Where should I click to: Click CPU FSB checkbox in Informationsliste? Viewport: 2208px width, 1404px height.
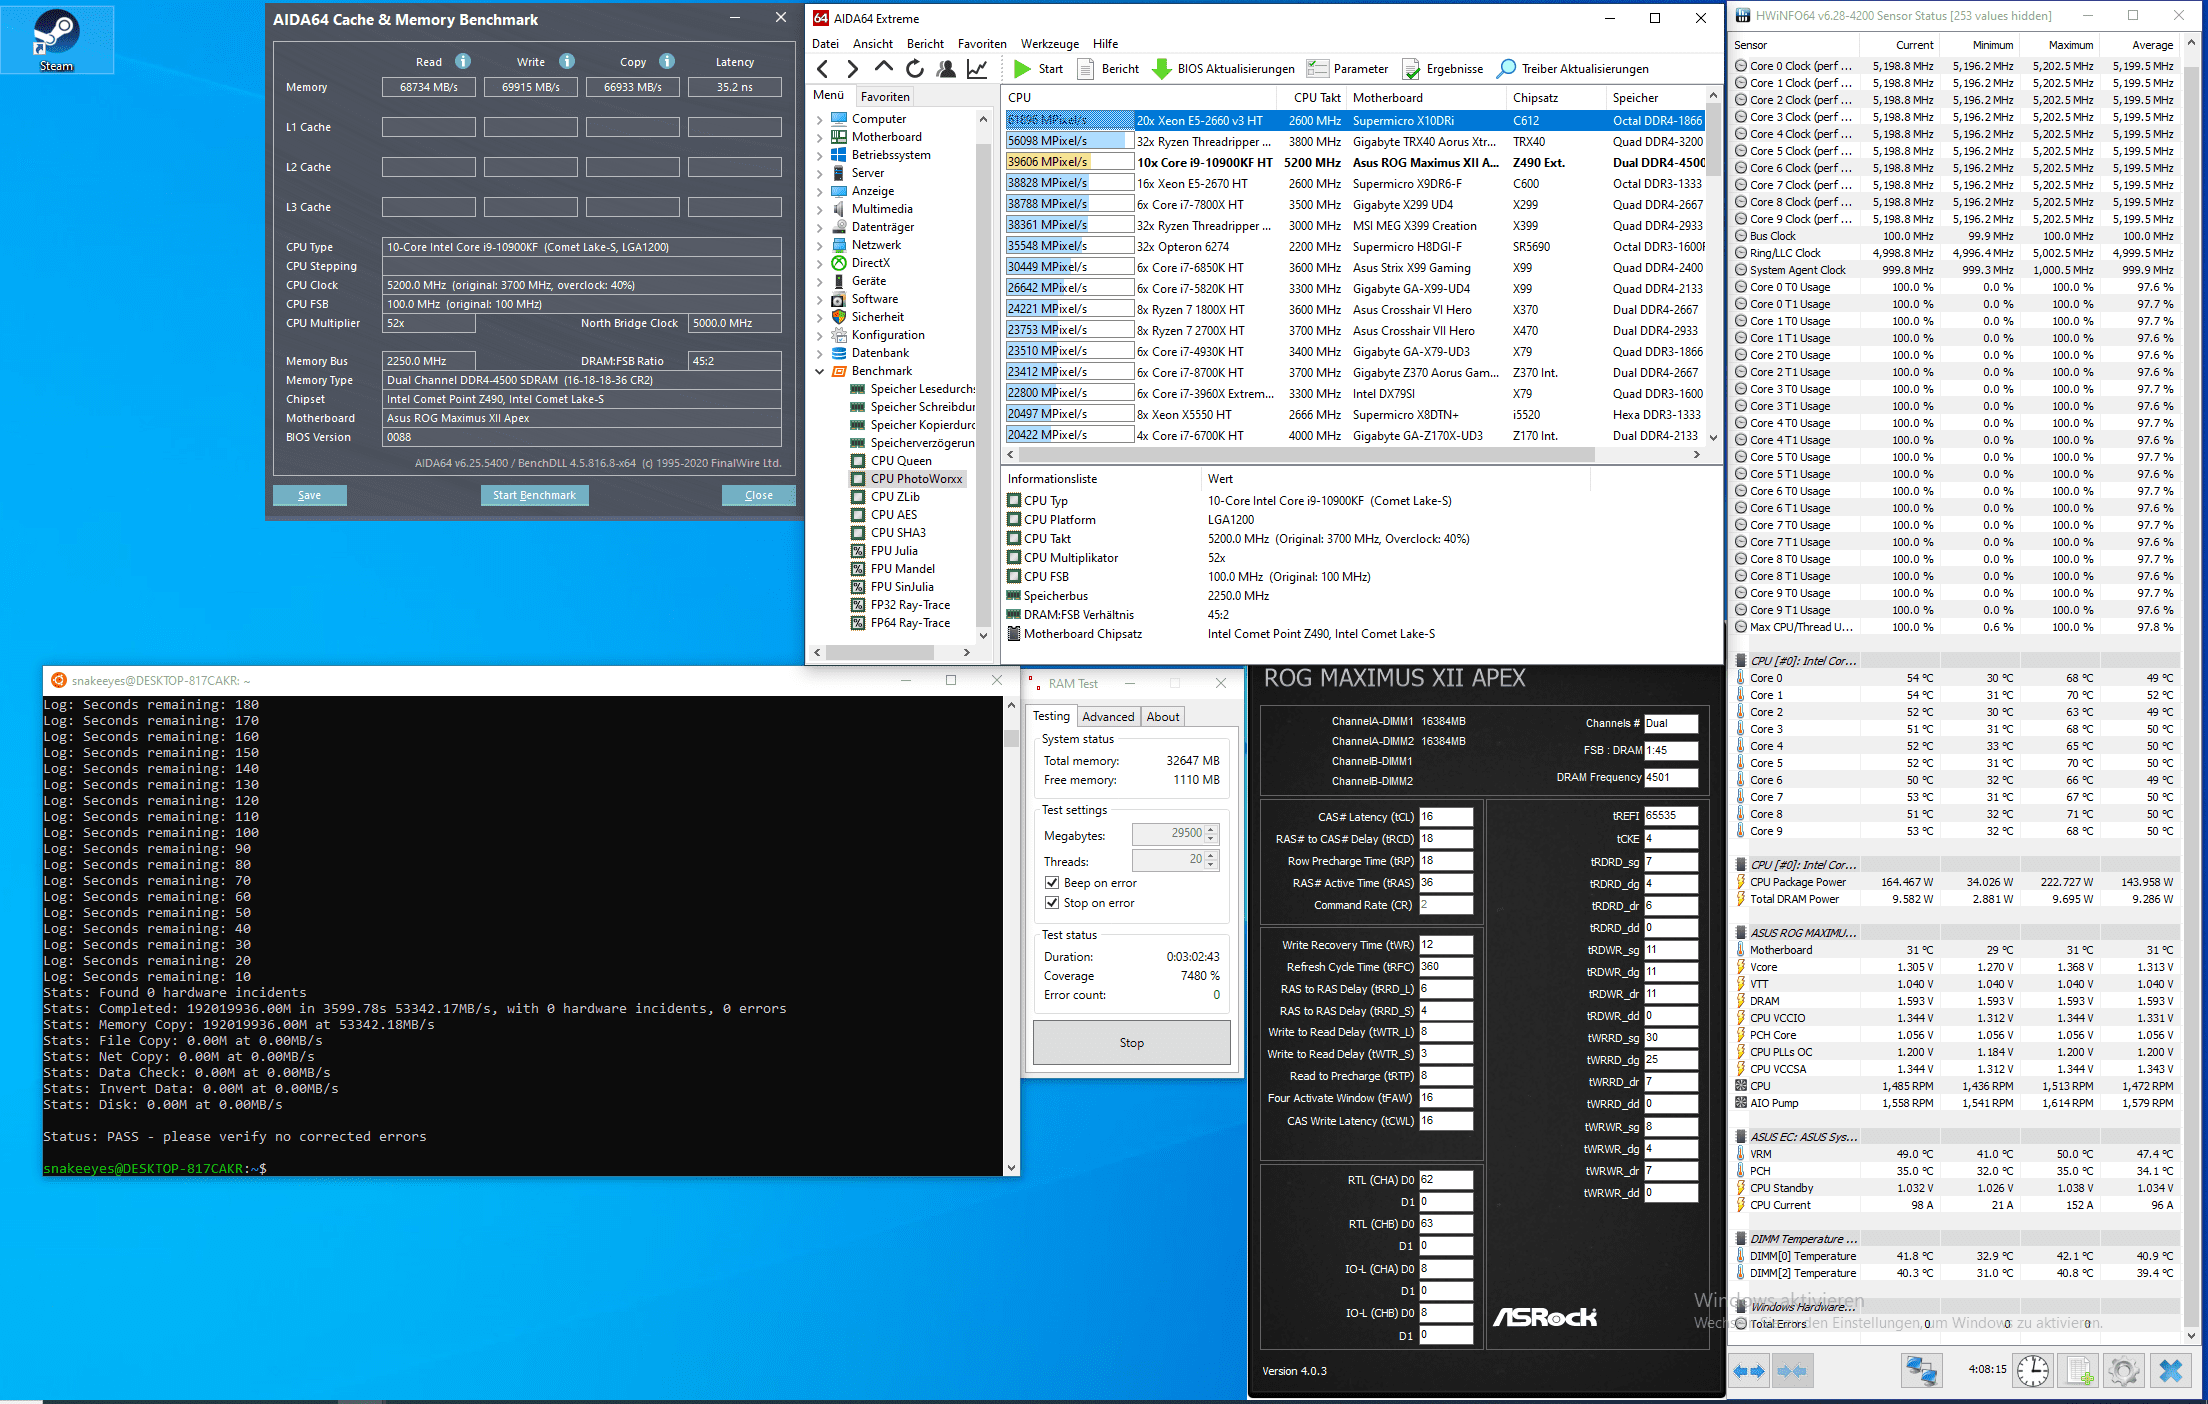tap(1014, 577)
